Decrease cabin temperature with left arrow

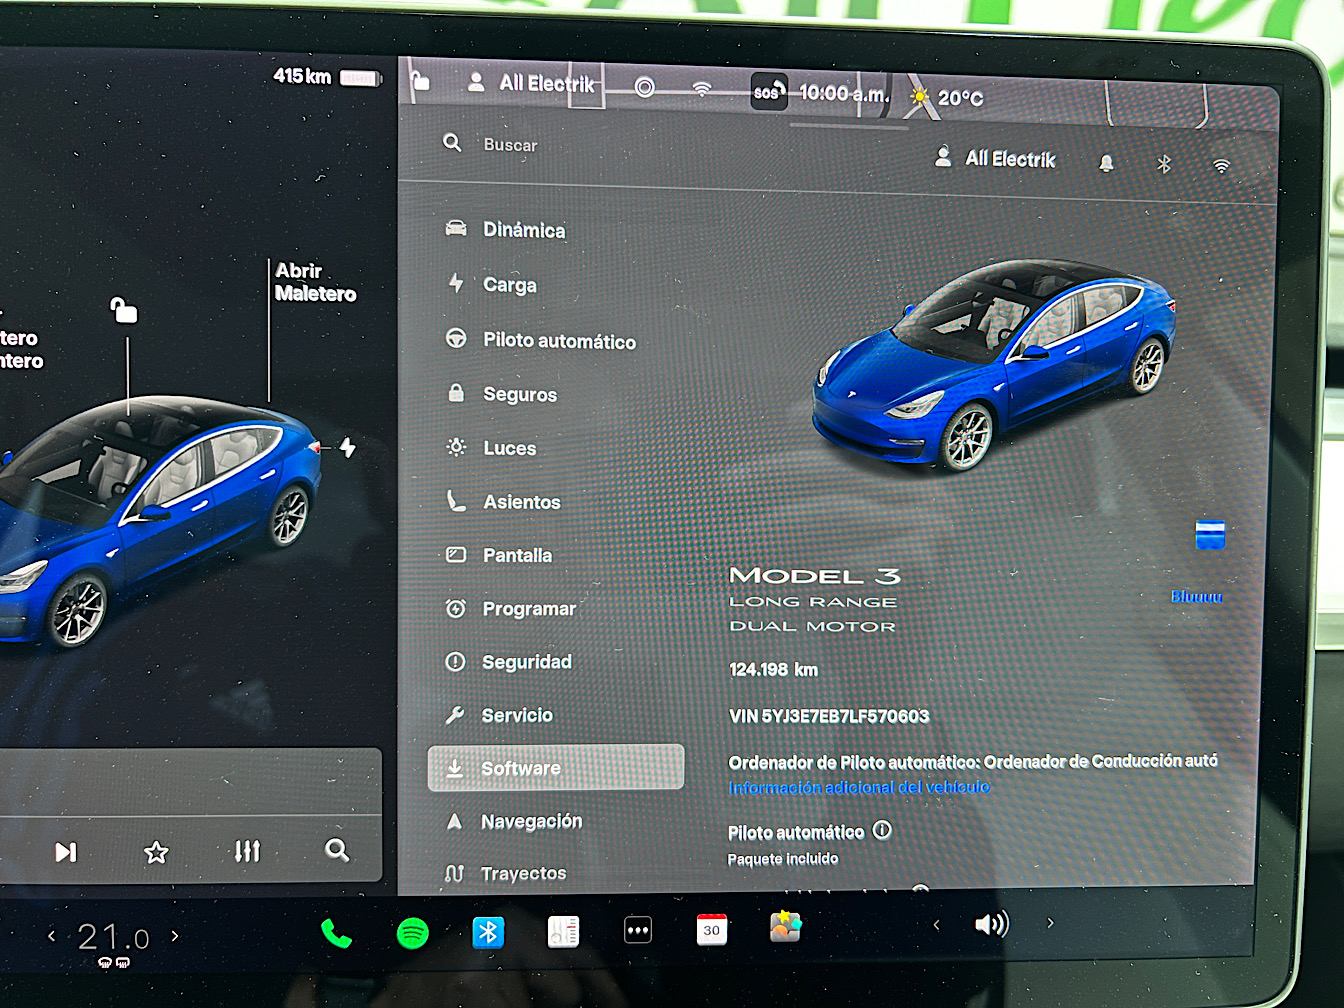(52, 936)
